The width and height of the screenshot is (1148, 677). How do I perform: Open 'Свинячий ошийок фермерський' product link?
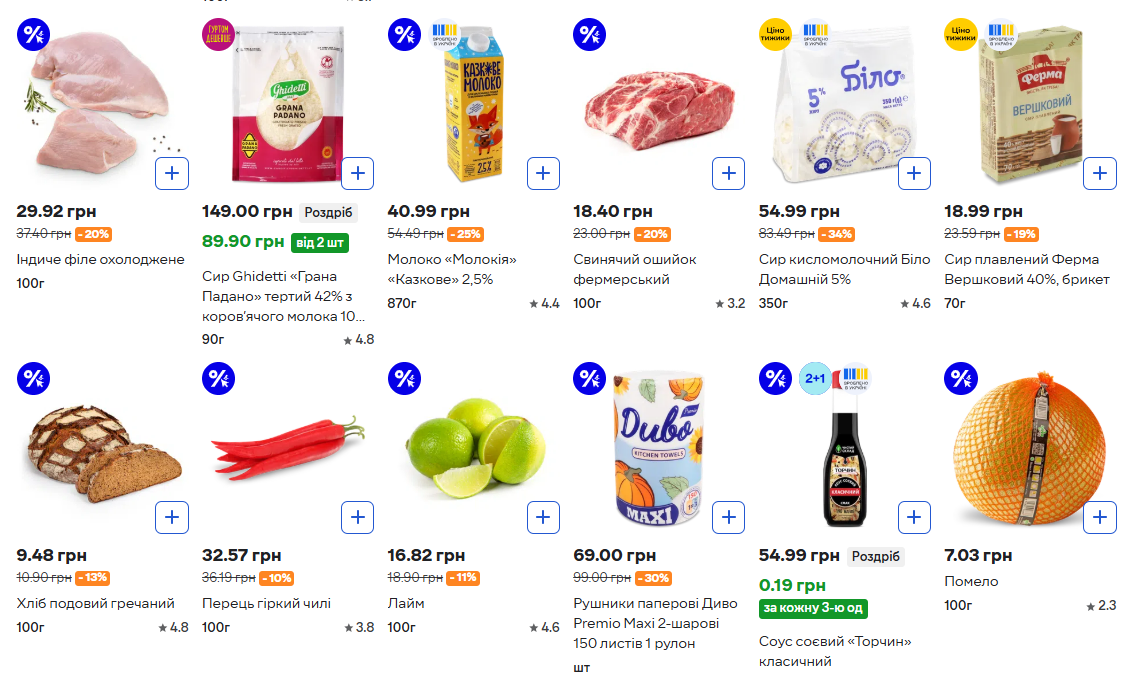point(635,269)
